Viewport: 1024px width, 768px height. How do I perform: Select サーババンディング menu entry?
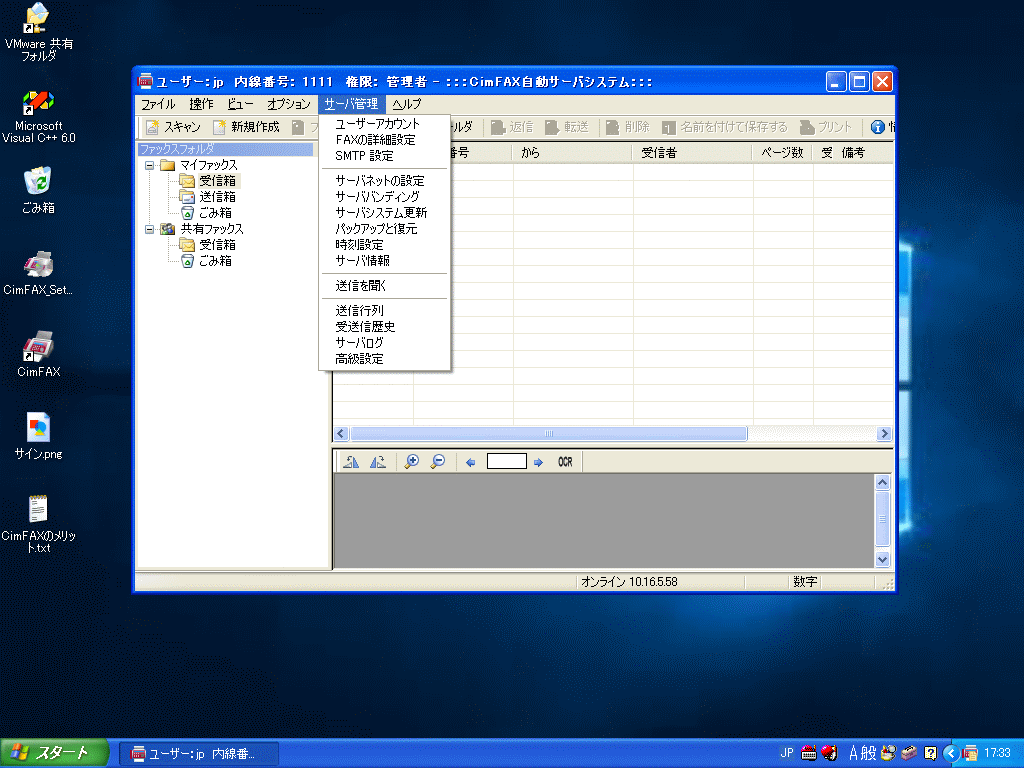click(385, 197)
